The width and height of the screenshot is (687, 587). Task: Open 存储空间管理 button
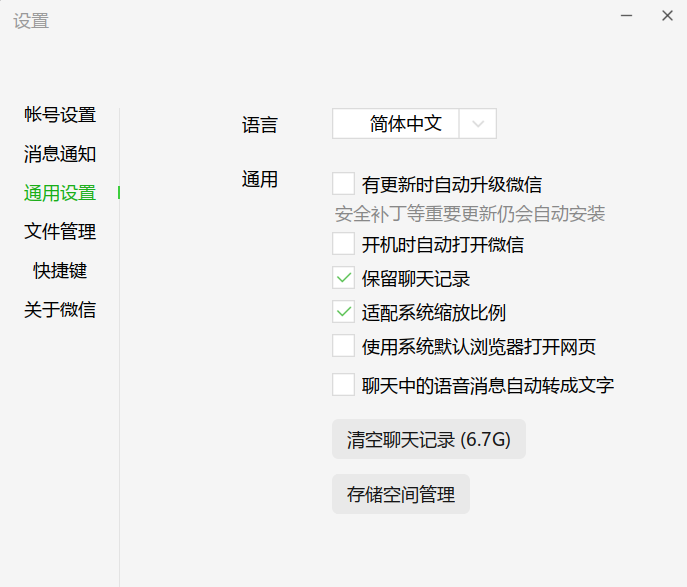pyautogui.click(x=401, y=494)
